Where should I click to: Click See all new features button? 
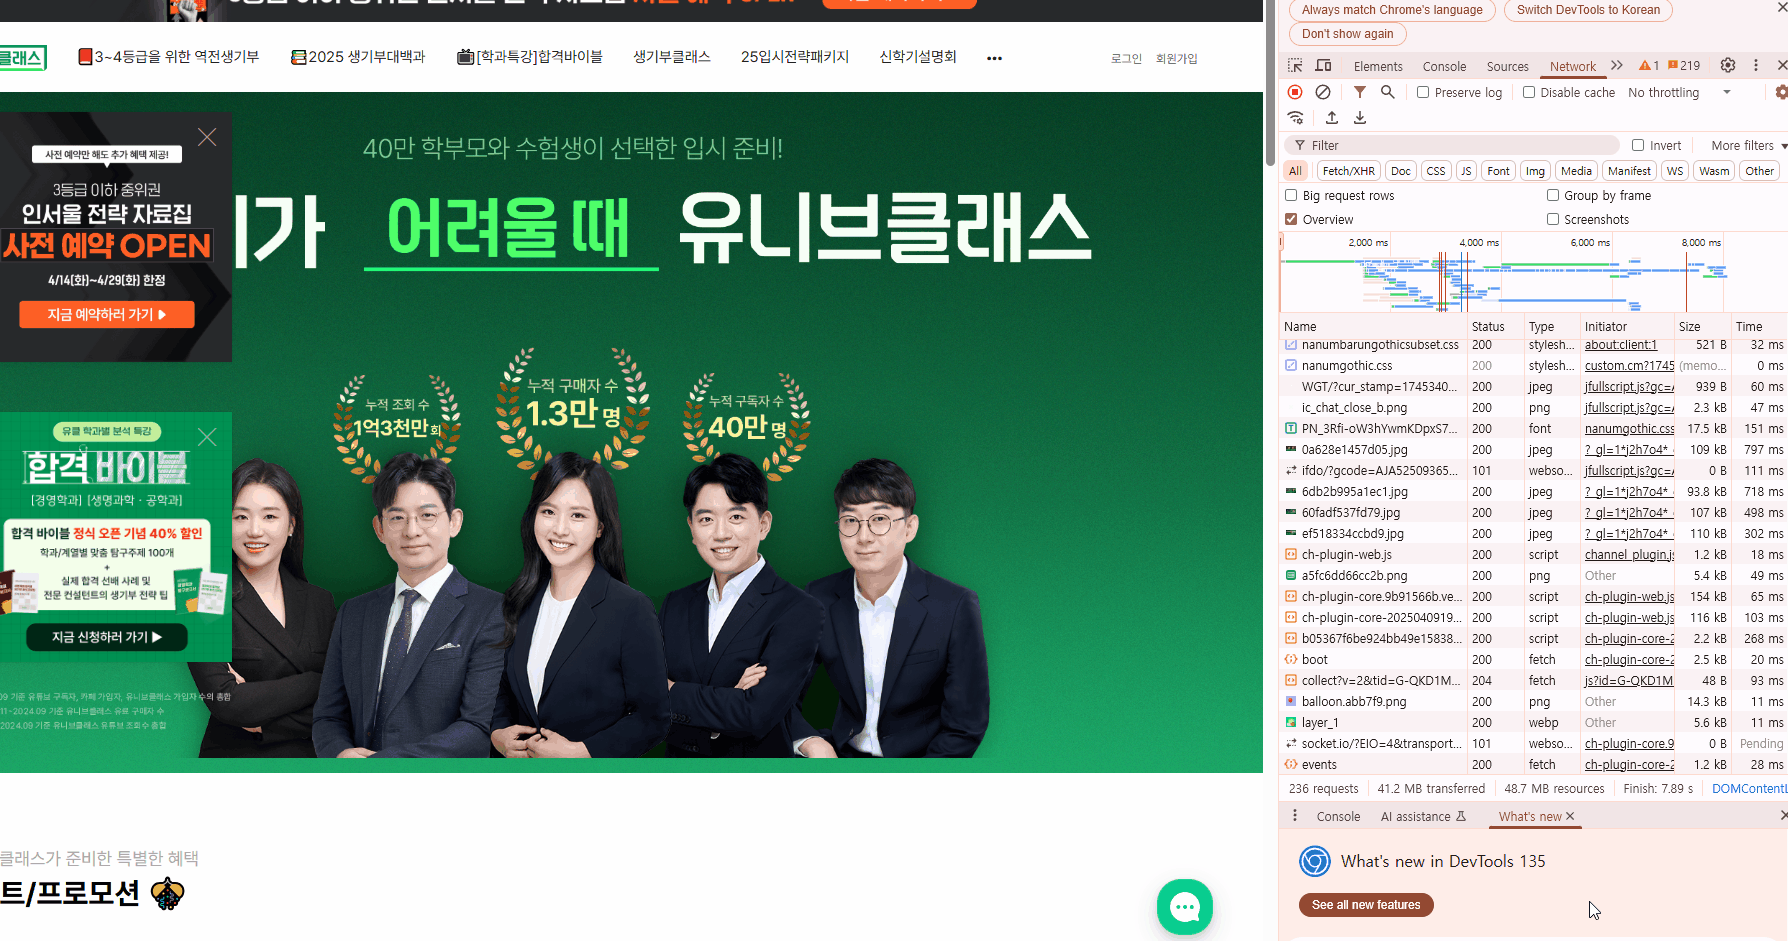click(x=1366, y=905)
